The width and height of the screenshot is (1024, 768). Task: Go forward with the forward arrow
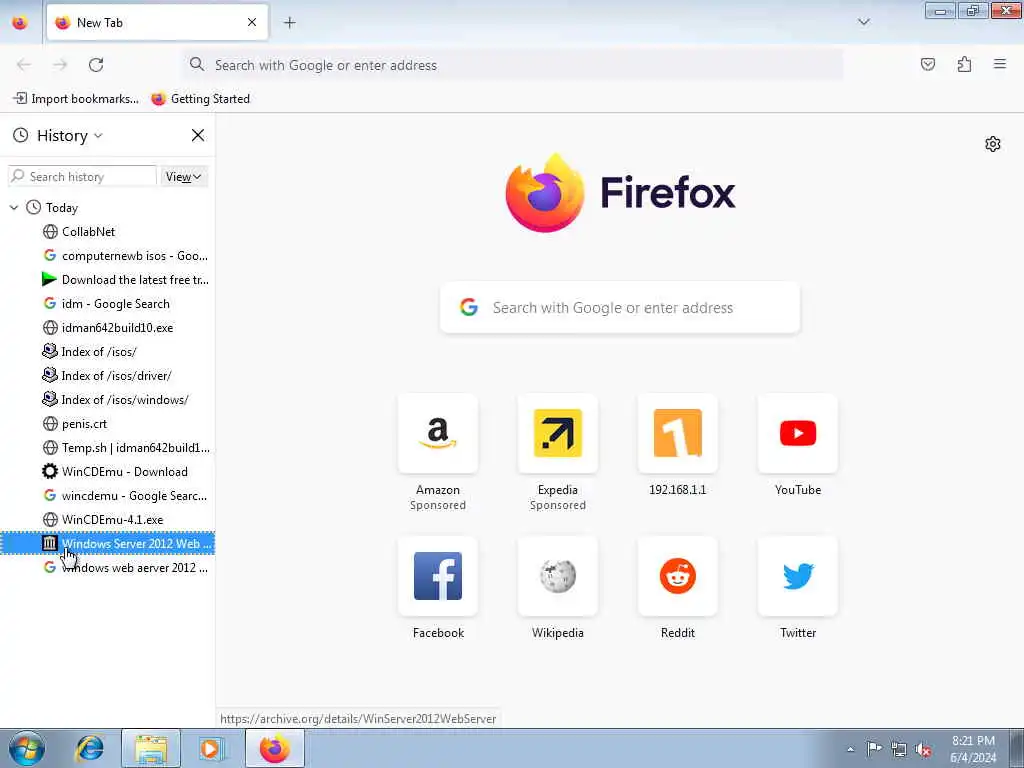60,65
